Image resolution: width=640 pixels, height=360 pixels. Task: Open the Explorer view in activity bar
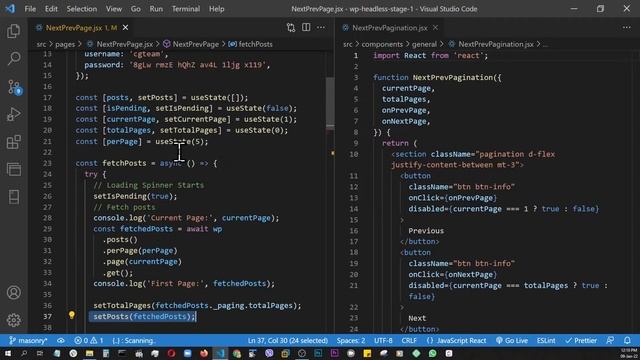[x=13, y=31]
